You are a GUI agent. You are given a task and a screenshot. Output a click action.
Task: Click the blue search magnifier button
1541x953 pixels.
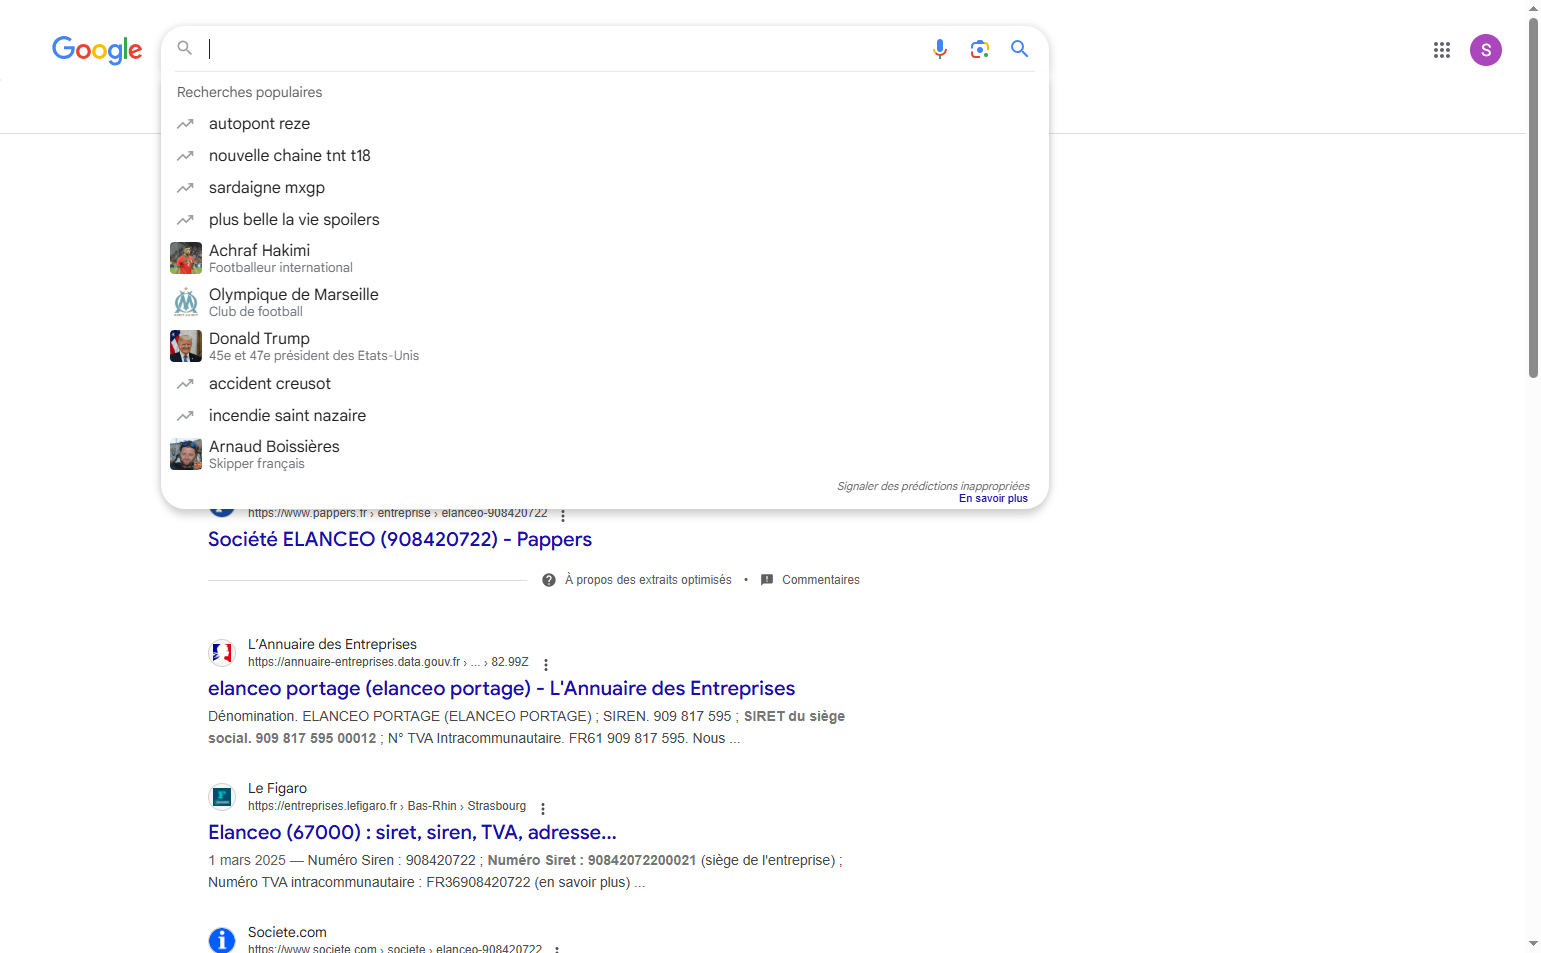[x=1019, y=49]
